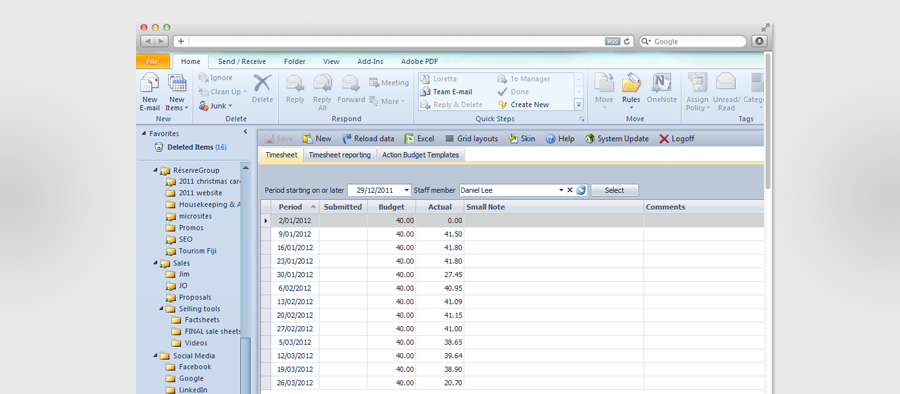
Task: Open the Action Budget Templates tab
Action: tap(421, 155)
